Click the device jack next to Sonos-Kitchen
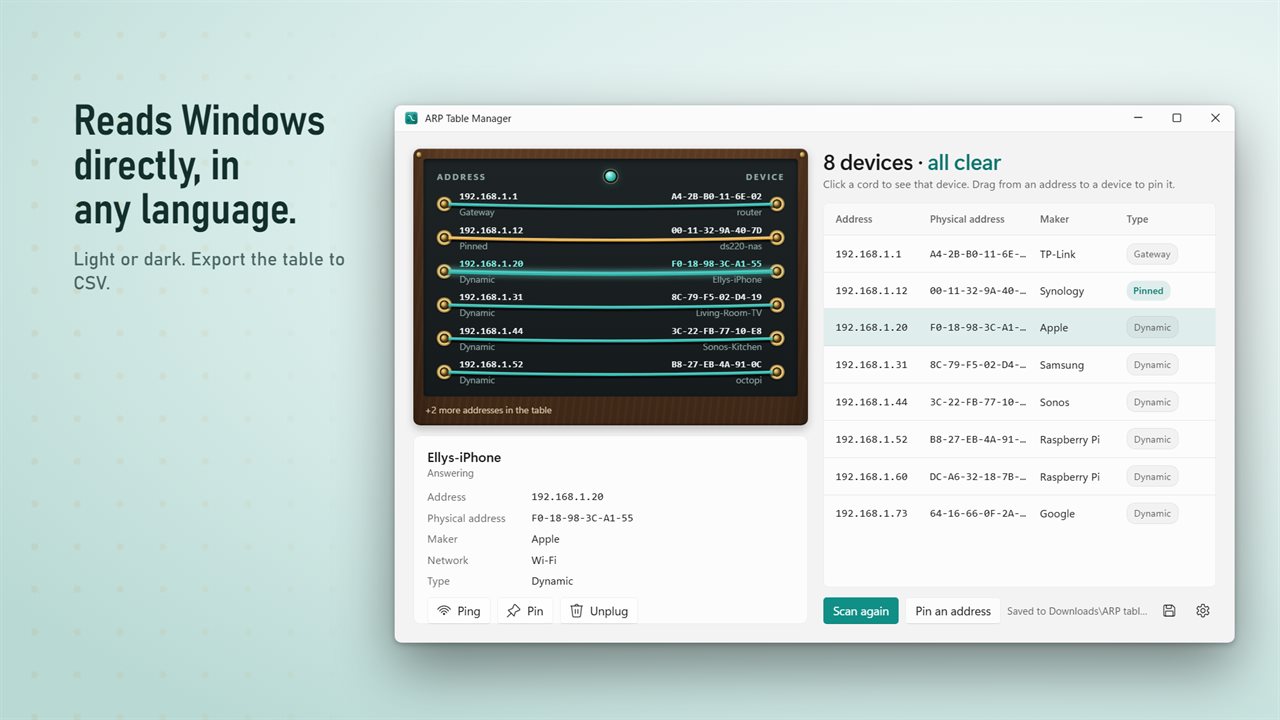The height and width of the screenshot is (720, 1280). 777,338
